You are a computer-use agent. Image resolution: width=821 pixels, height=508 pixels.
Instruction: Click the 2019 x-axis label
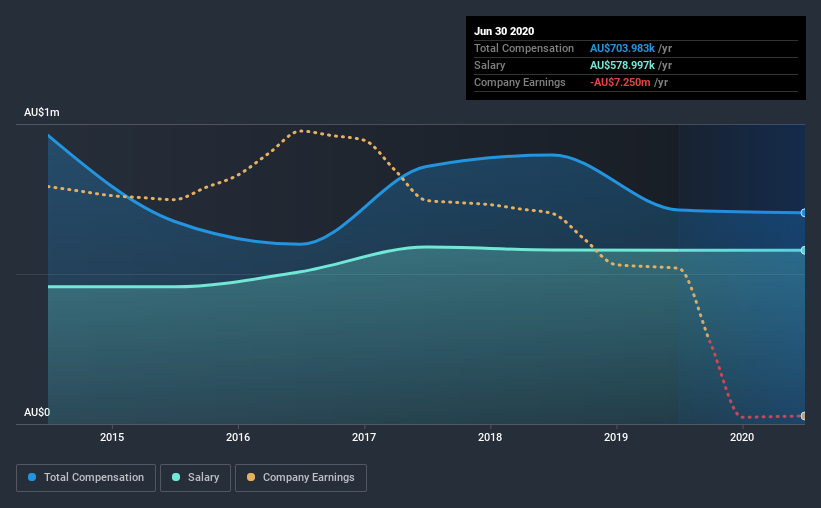coord(616,437)
